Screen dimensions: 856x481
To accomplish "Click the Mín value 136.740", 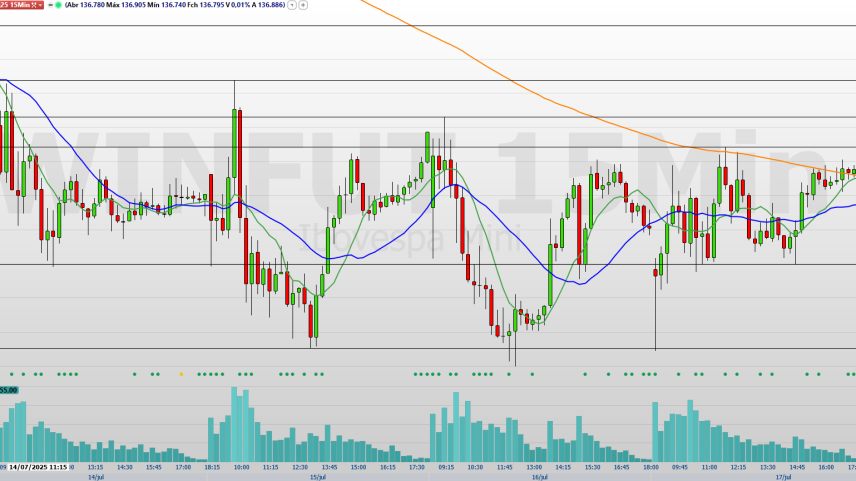I will coord(174,5).
